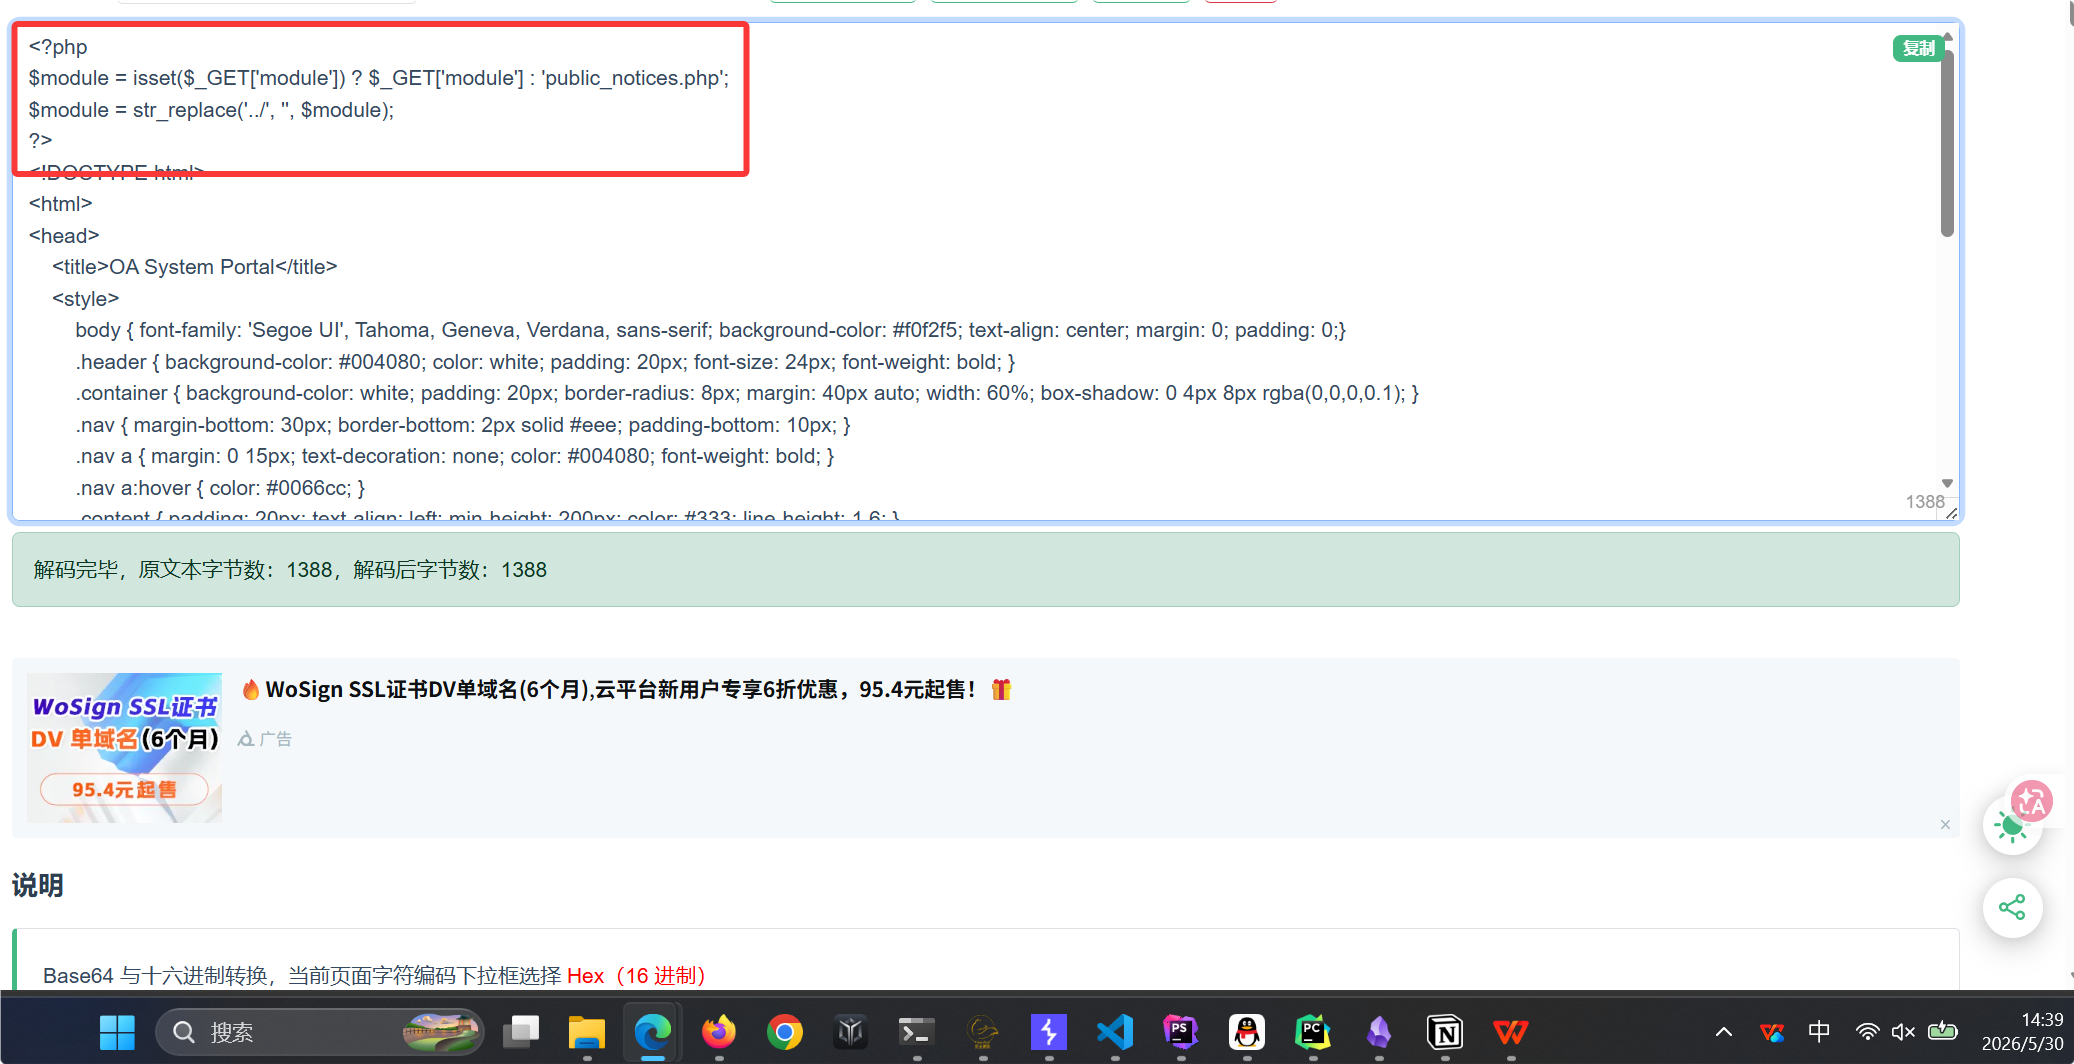This screenshot has height=1064, width=2074.
Task: Click the green share floating button
Action: coord(2012,907)
